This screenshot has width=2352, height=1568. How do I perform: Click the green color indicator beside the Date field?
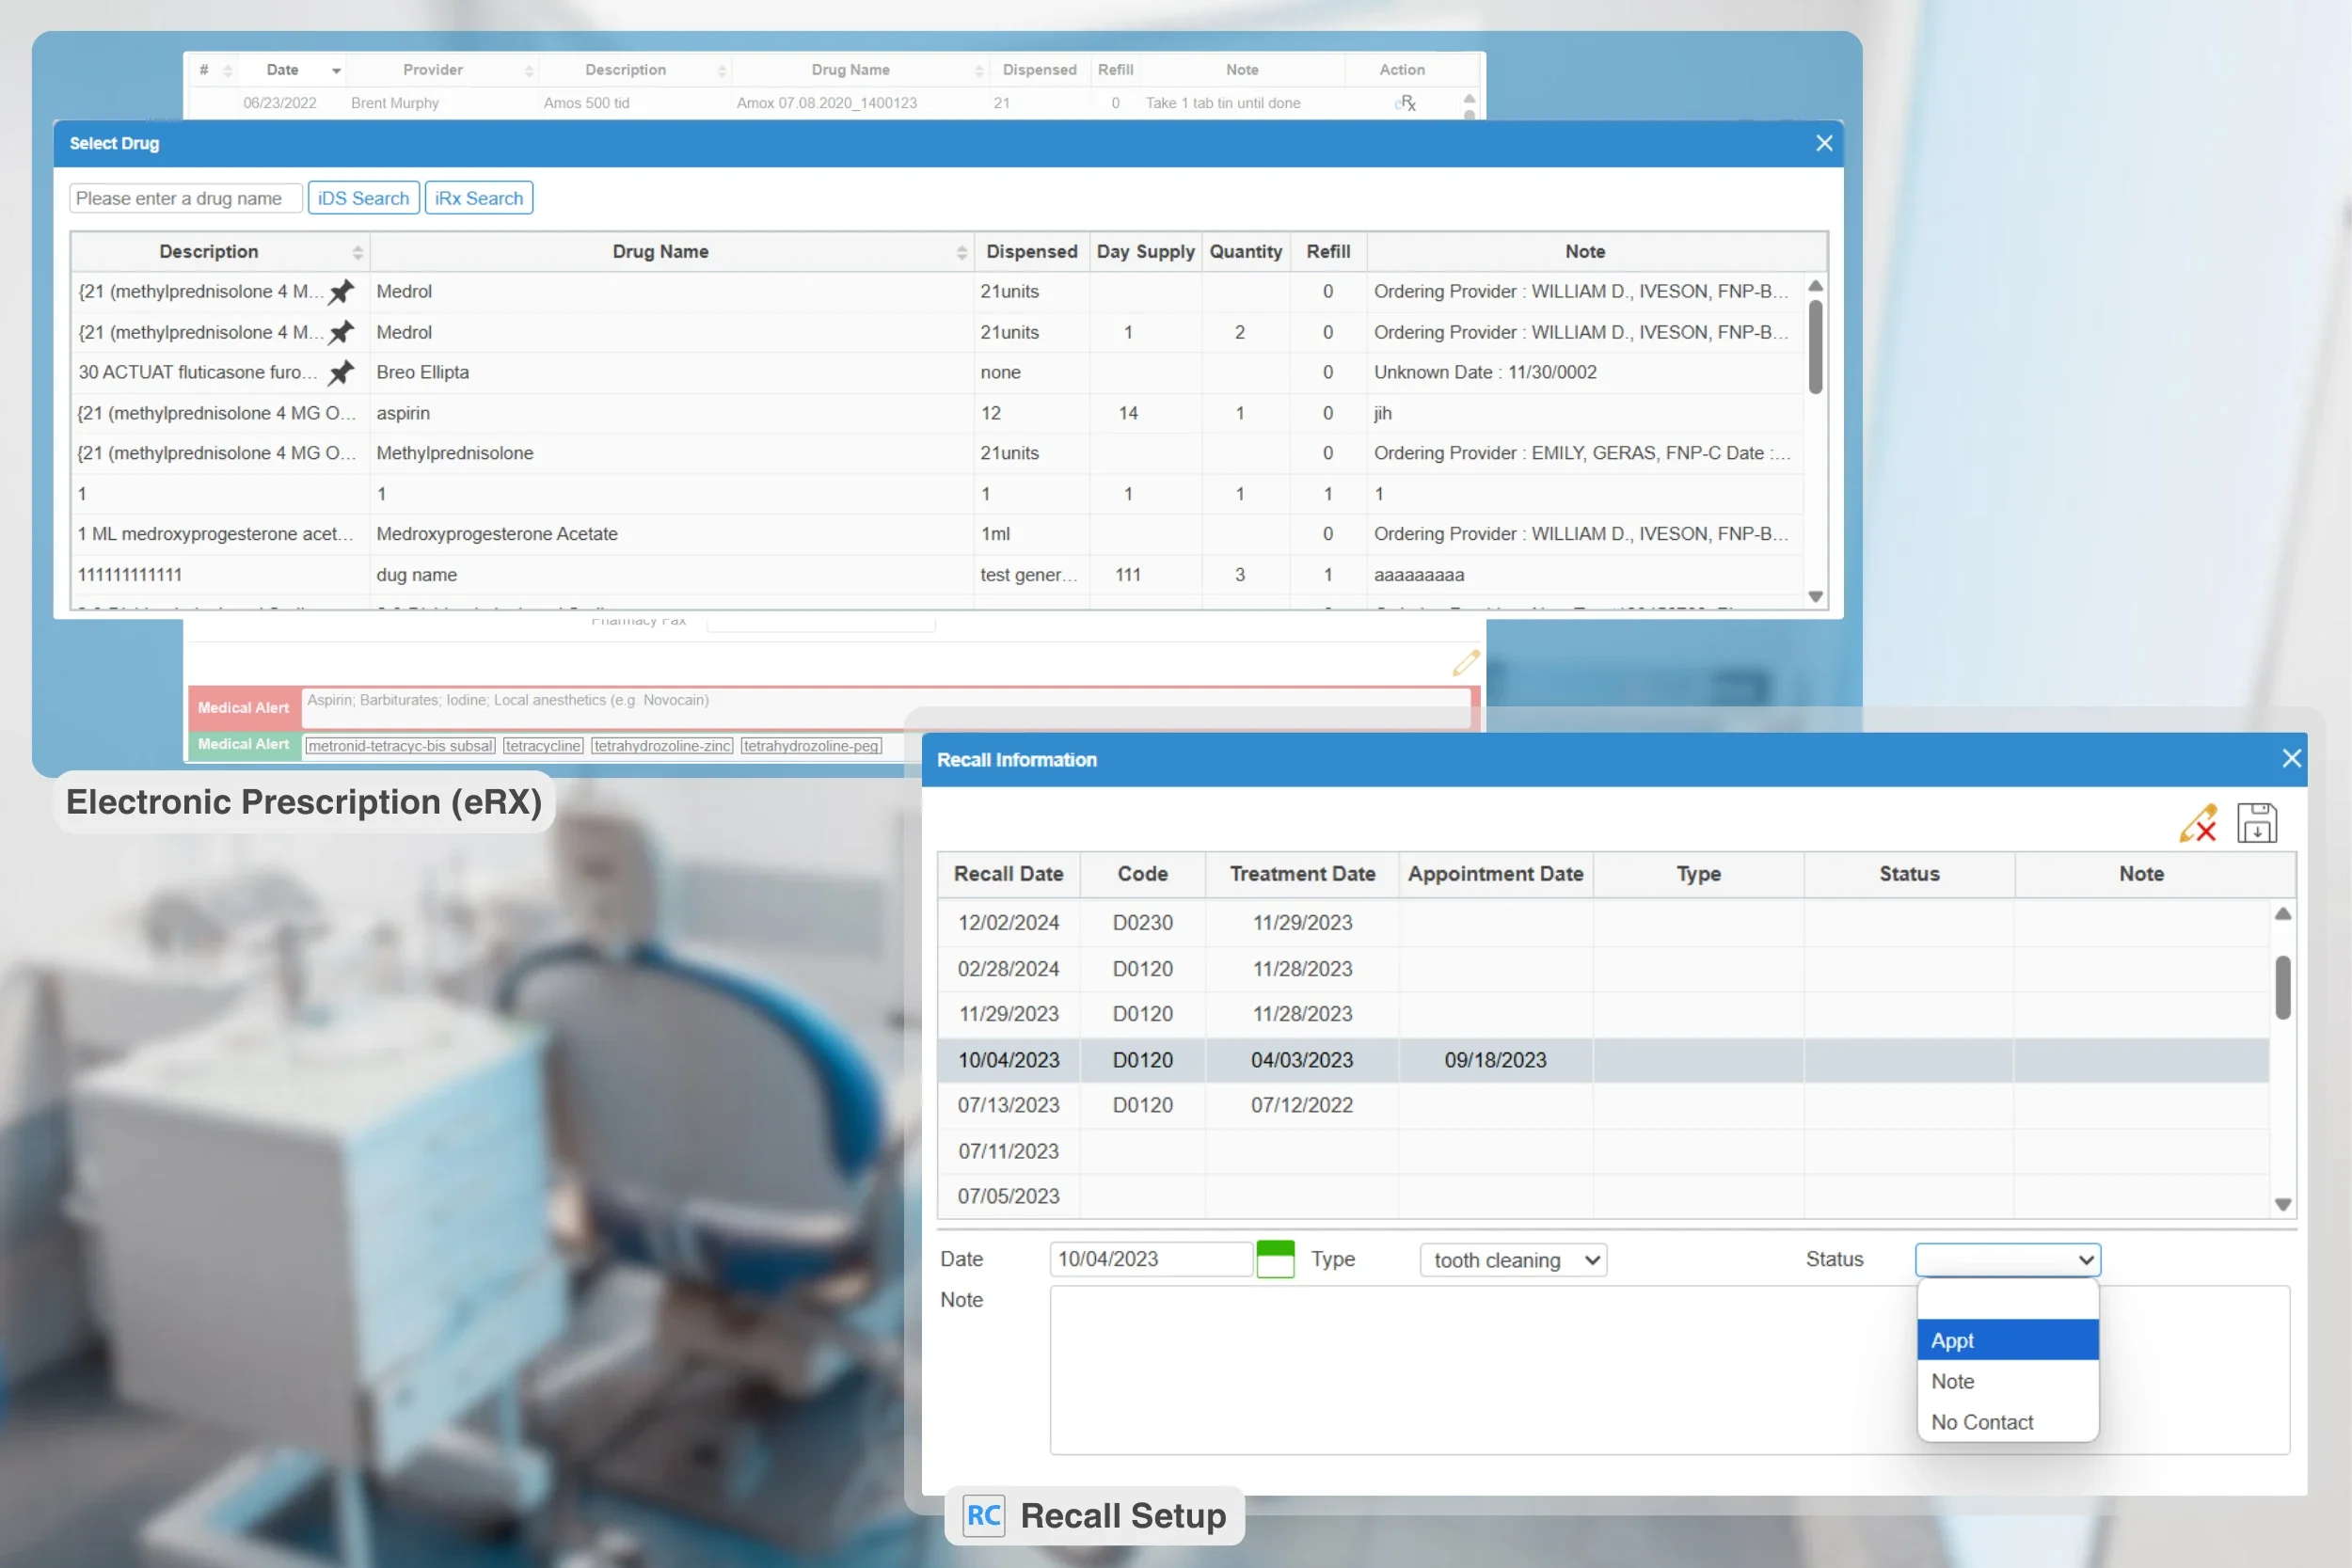pos(1275,1259)
